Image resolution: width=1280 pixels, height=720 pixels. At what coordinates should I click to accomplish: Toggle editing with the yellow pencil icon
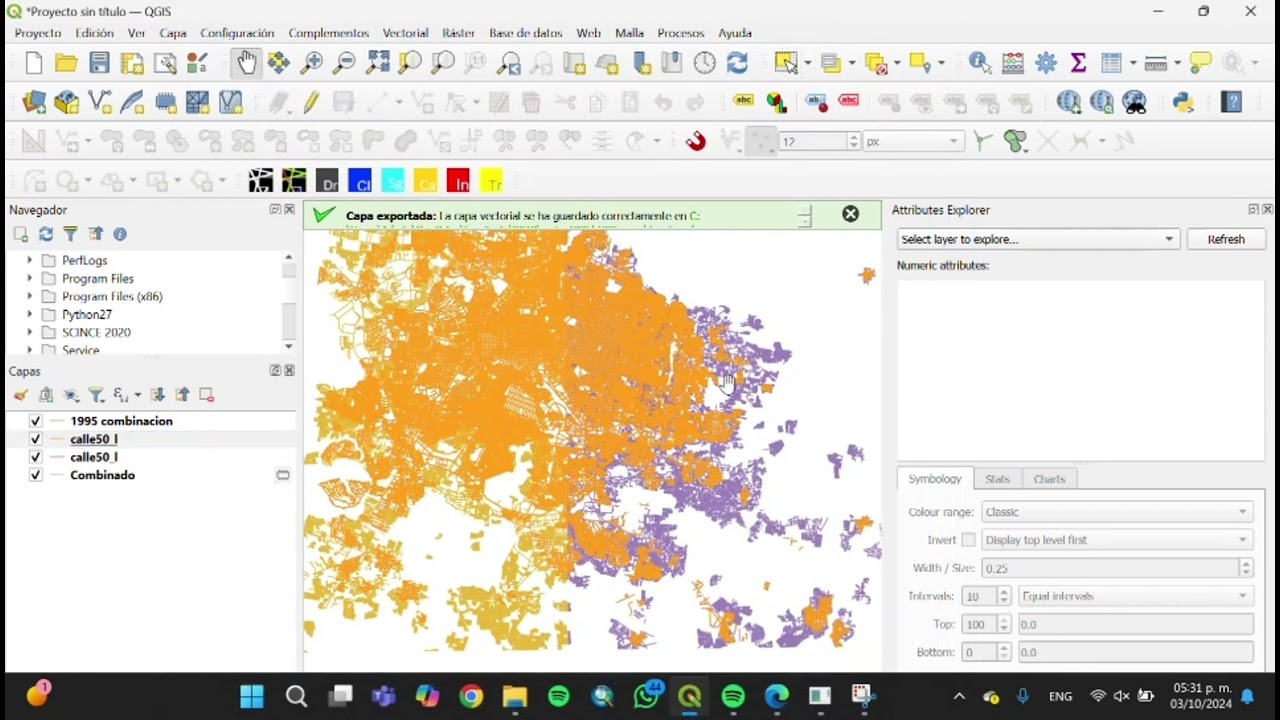(311, 102)
